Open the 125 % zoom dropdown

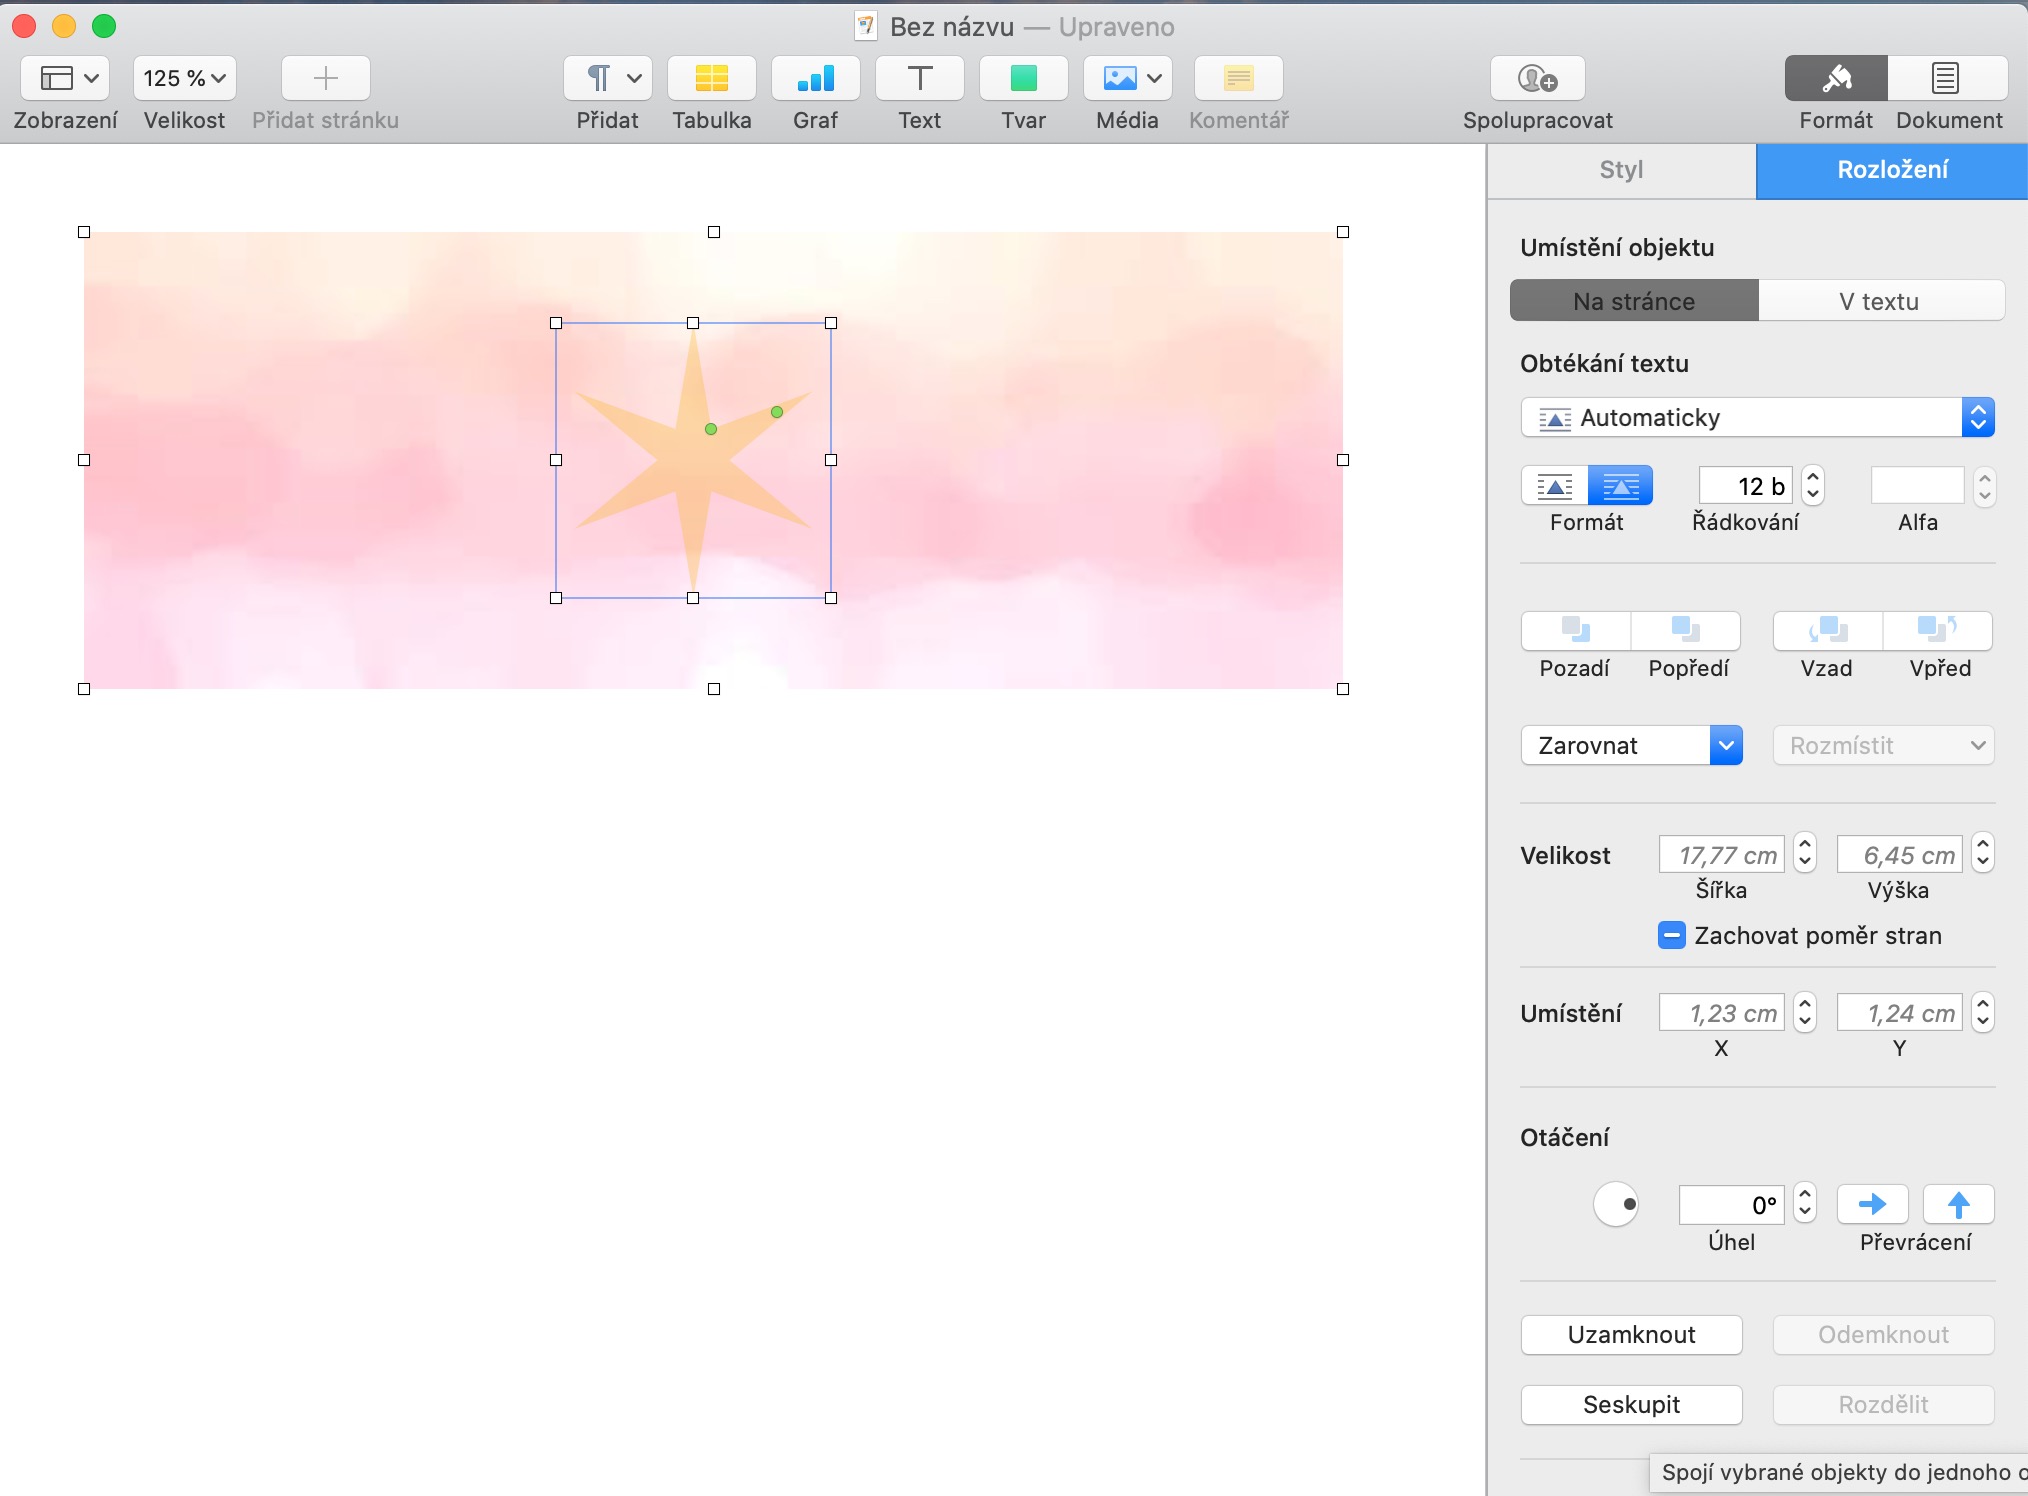(x=184, y=79)
